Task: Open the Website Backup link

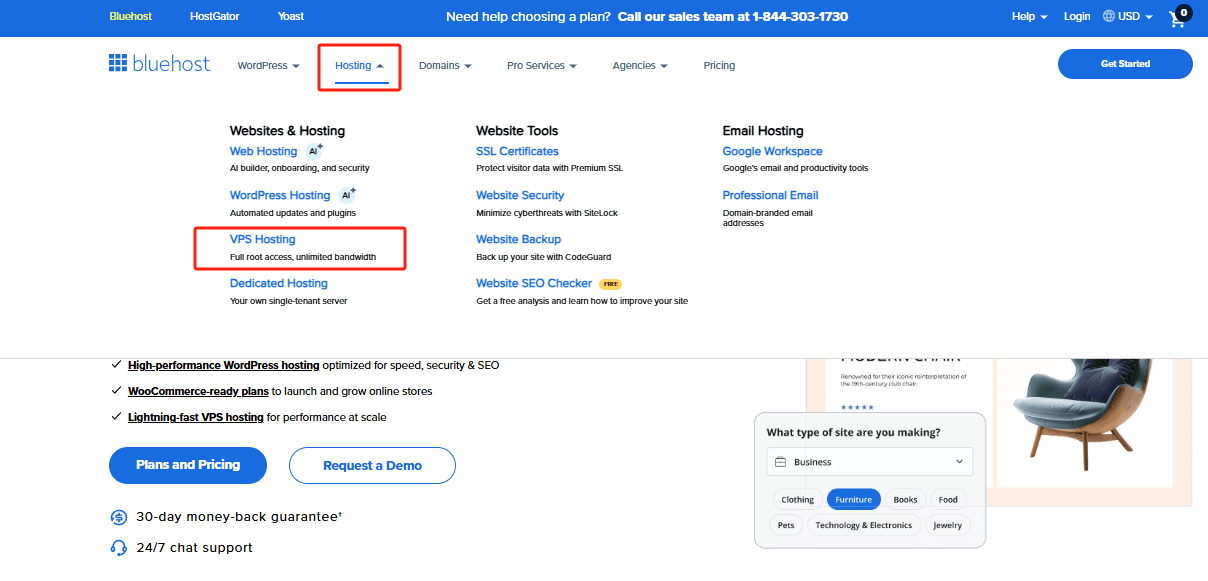Action: [518, 239]
